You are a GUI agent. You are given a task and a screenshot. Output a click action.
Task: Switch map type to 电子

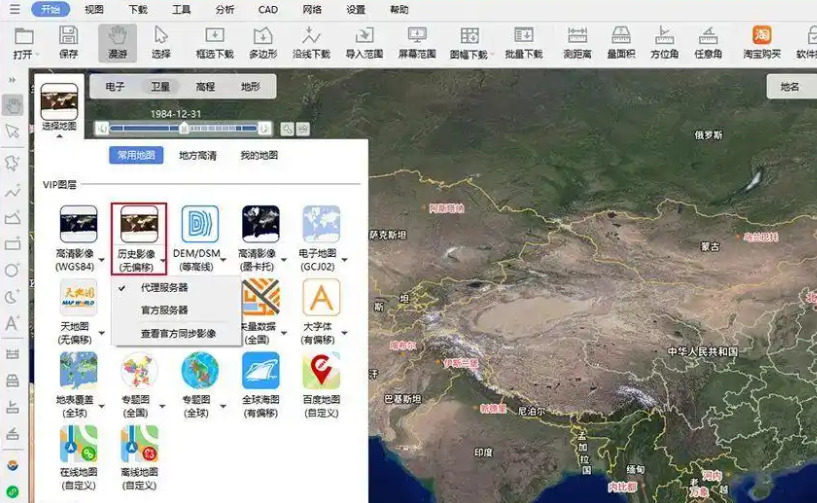115,87
